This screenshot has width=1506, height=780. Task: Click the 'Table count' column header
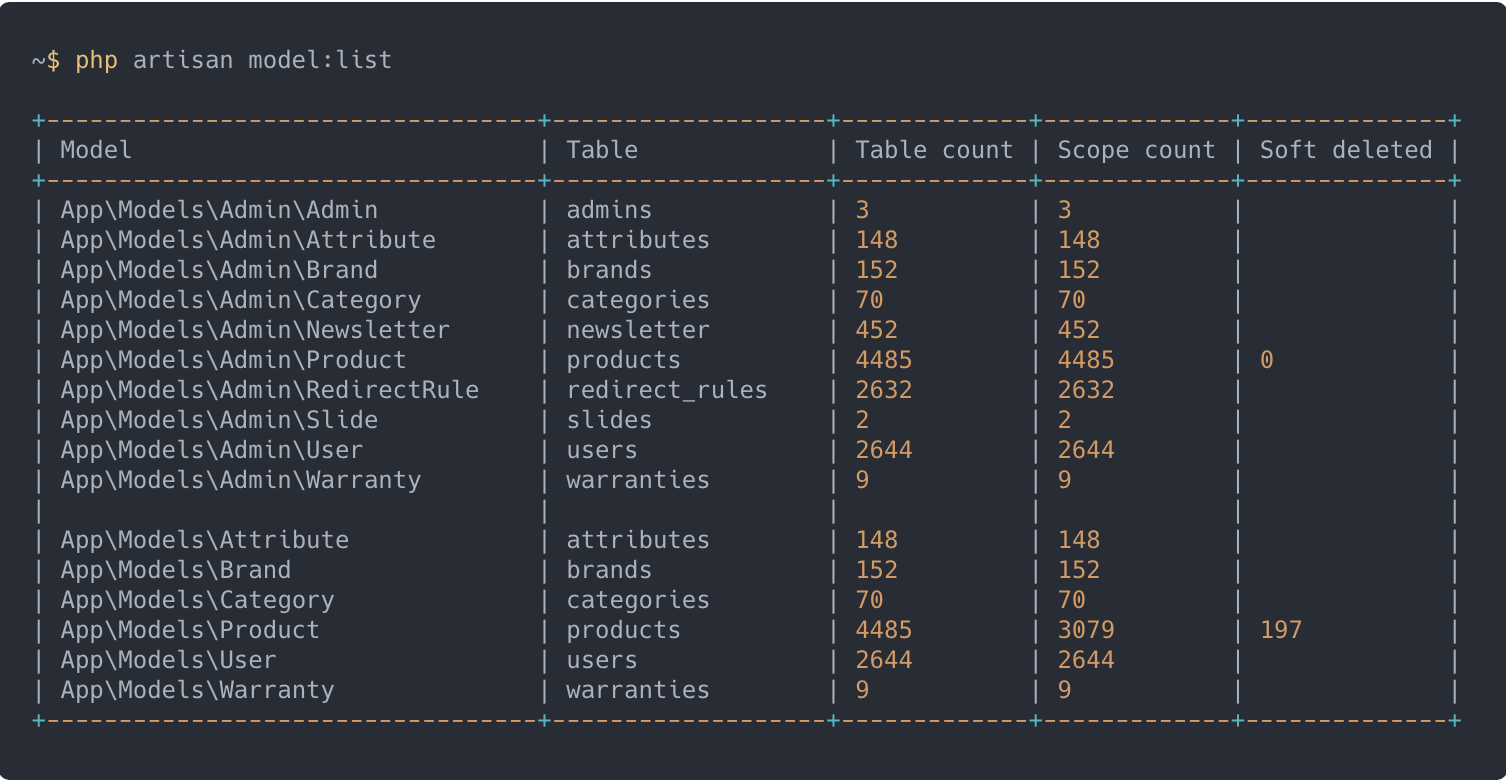point(934,150)
